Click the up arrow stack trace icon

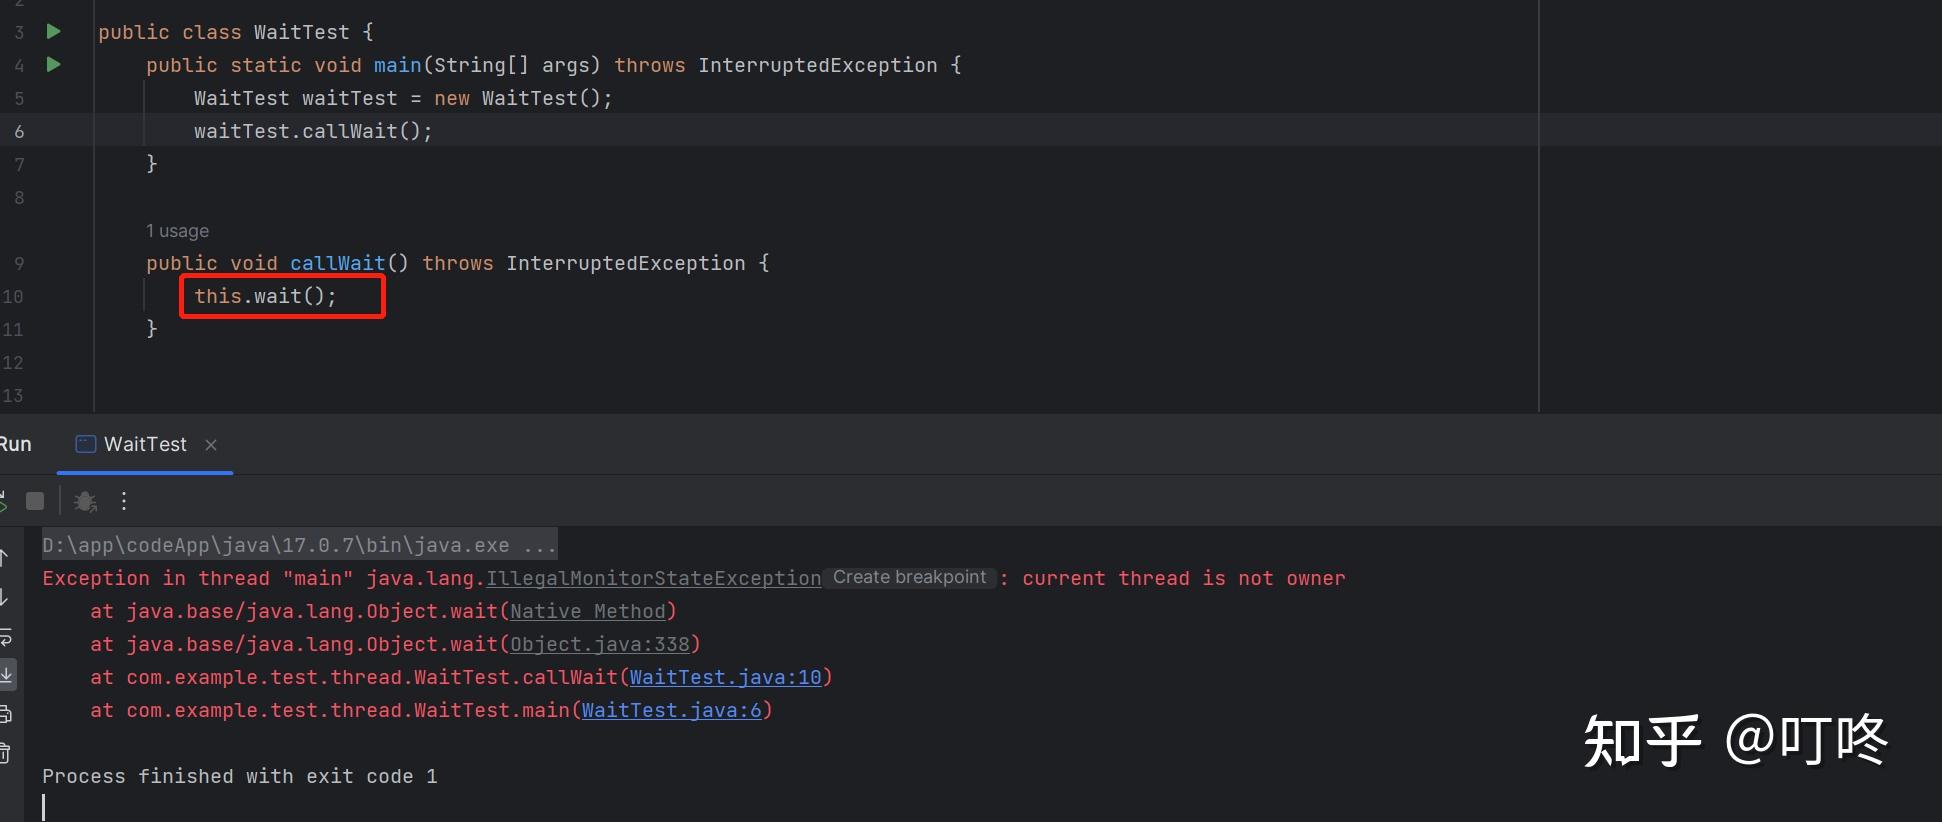(4, 558)
